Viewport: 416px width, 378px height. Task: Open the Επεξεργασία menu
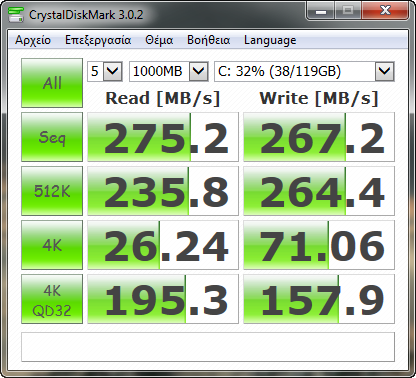[x=98, y=40]
